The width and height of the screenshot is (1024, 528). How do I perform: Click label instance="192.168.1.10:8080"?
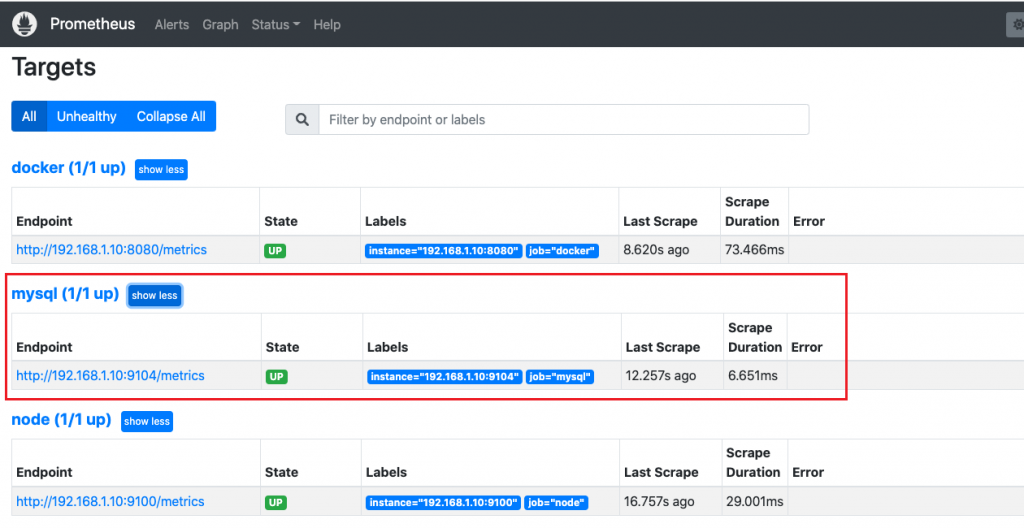point(443,251)
